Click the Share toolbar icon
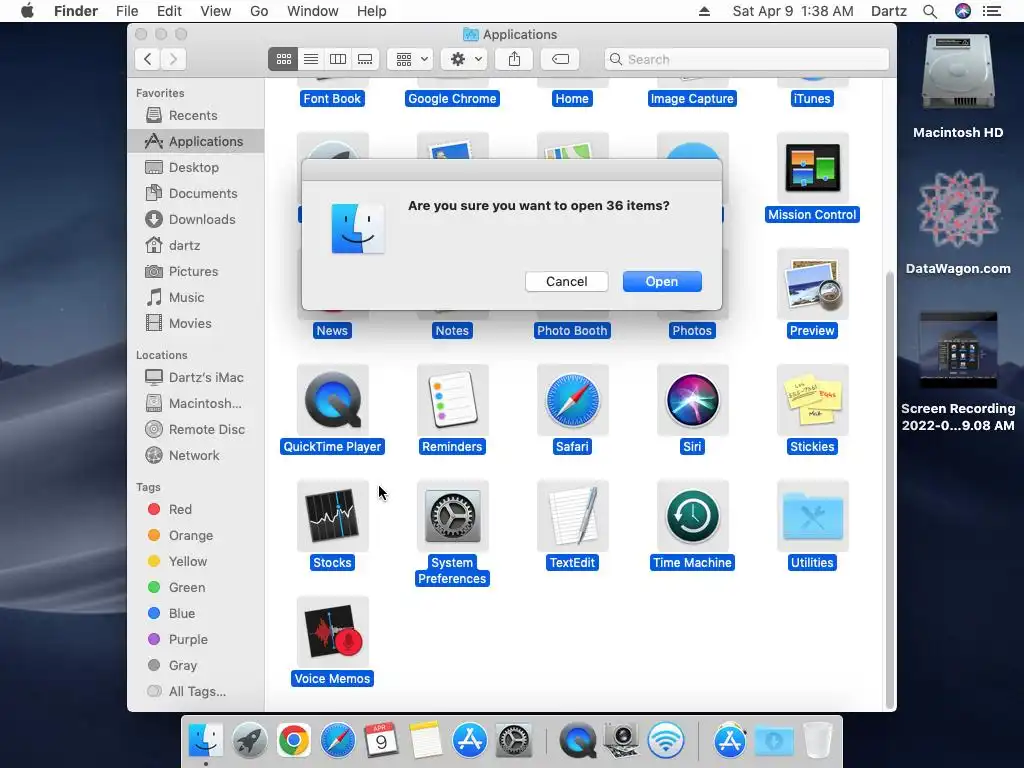 (514, 59)
